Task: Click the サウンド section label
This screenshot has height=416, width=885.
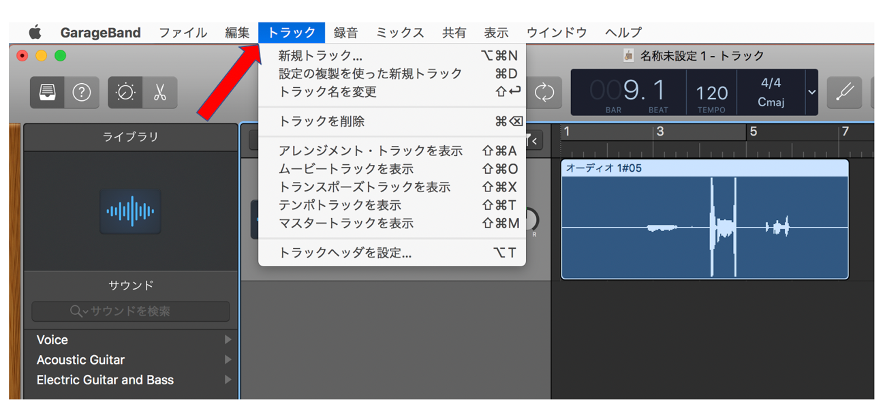Action: [x=130, y=286]
